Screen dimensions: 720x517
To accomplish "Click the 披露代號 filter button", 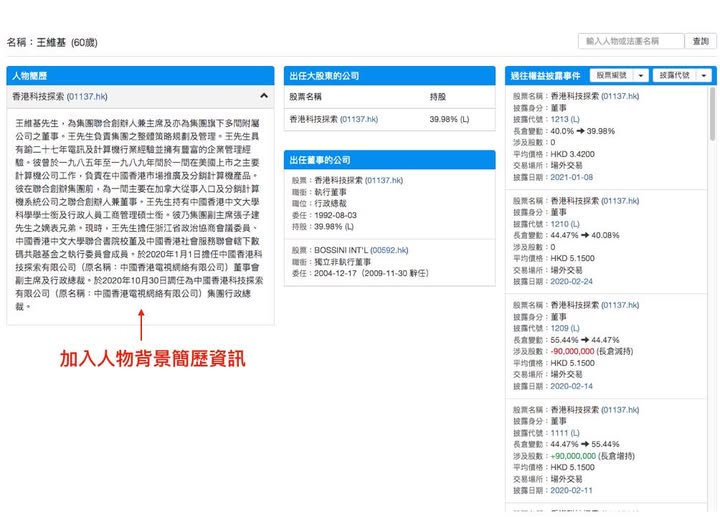I will coord(675,75).
